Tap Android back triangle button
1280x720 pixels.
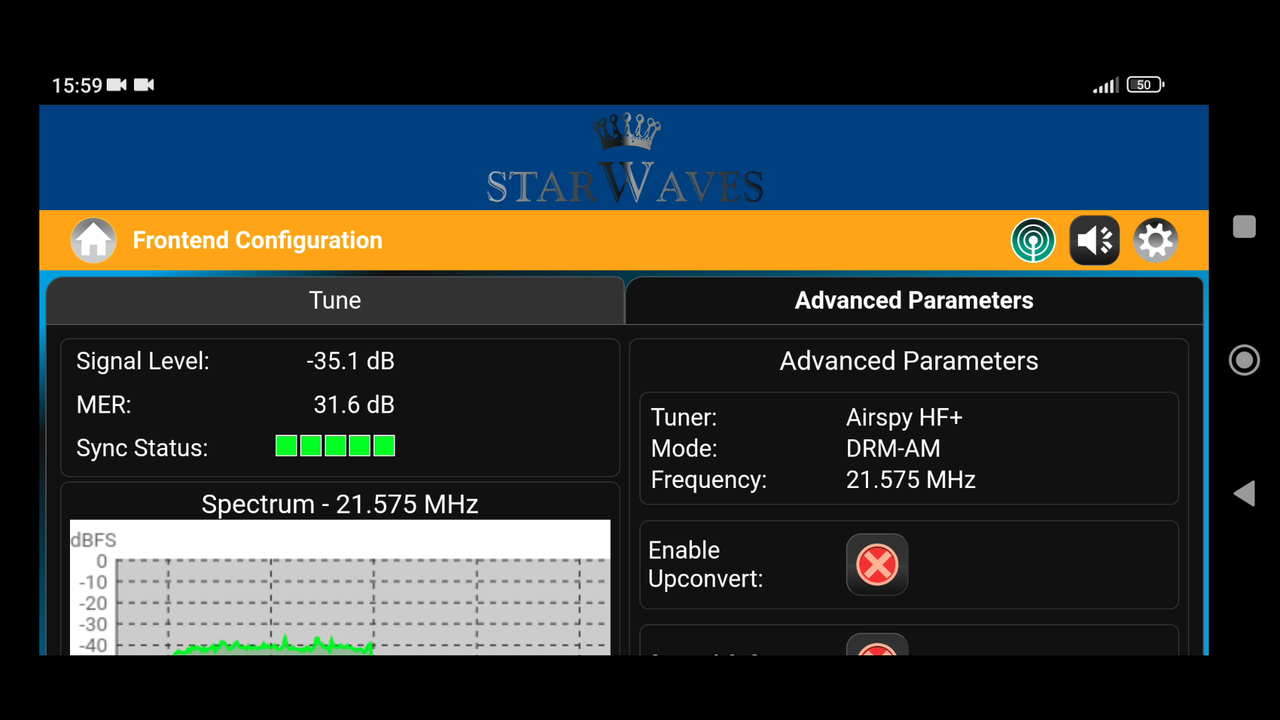click(1244, 493)
